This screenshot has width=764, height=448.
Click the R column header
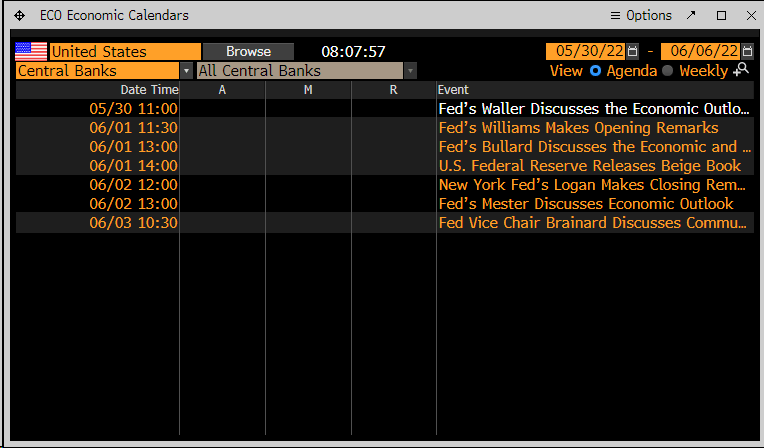394,90
